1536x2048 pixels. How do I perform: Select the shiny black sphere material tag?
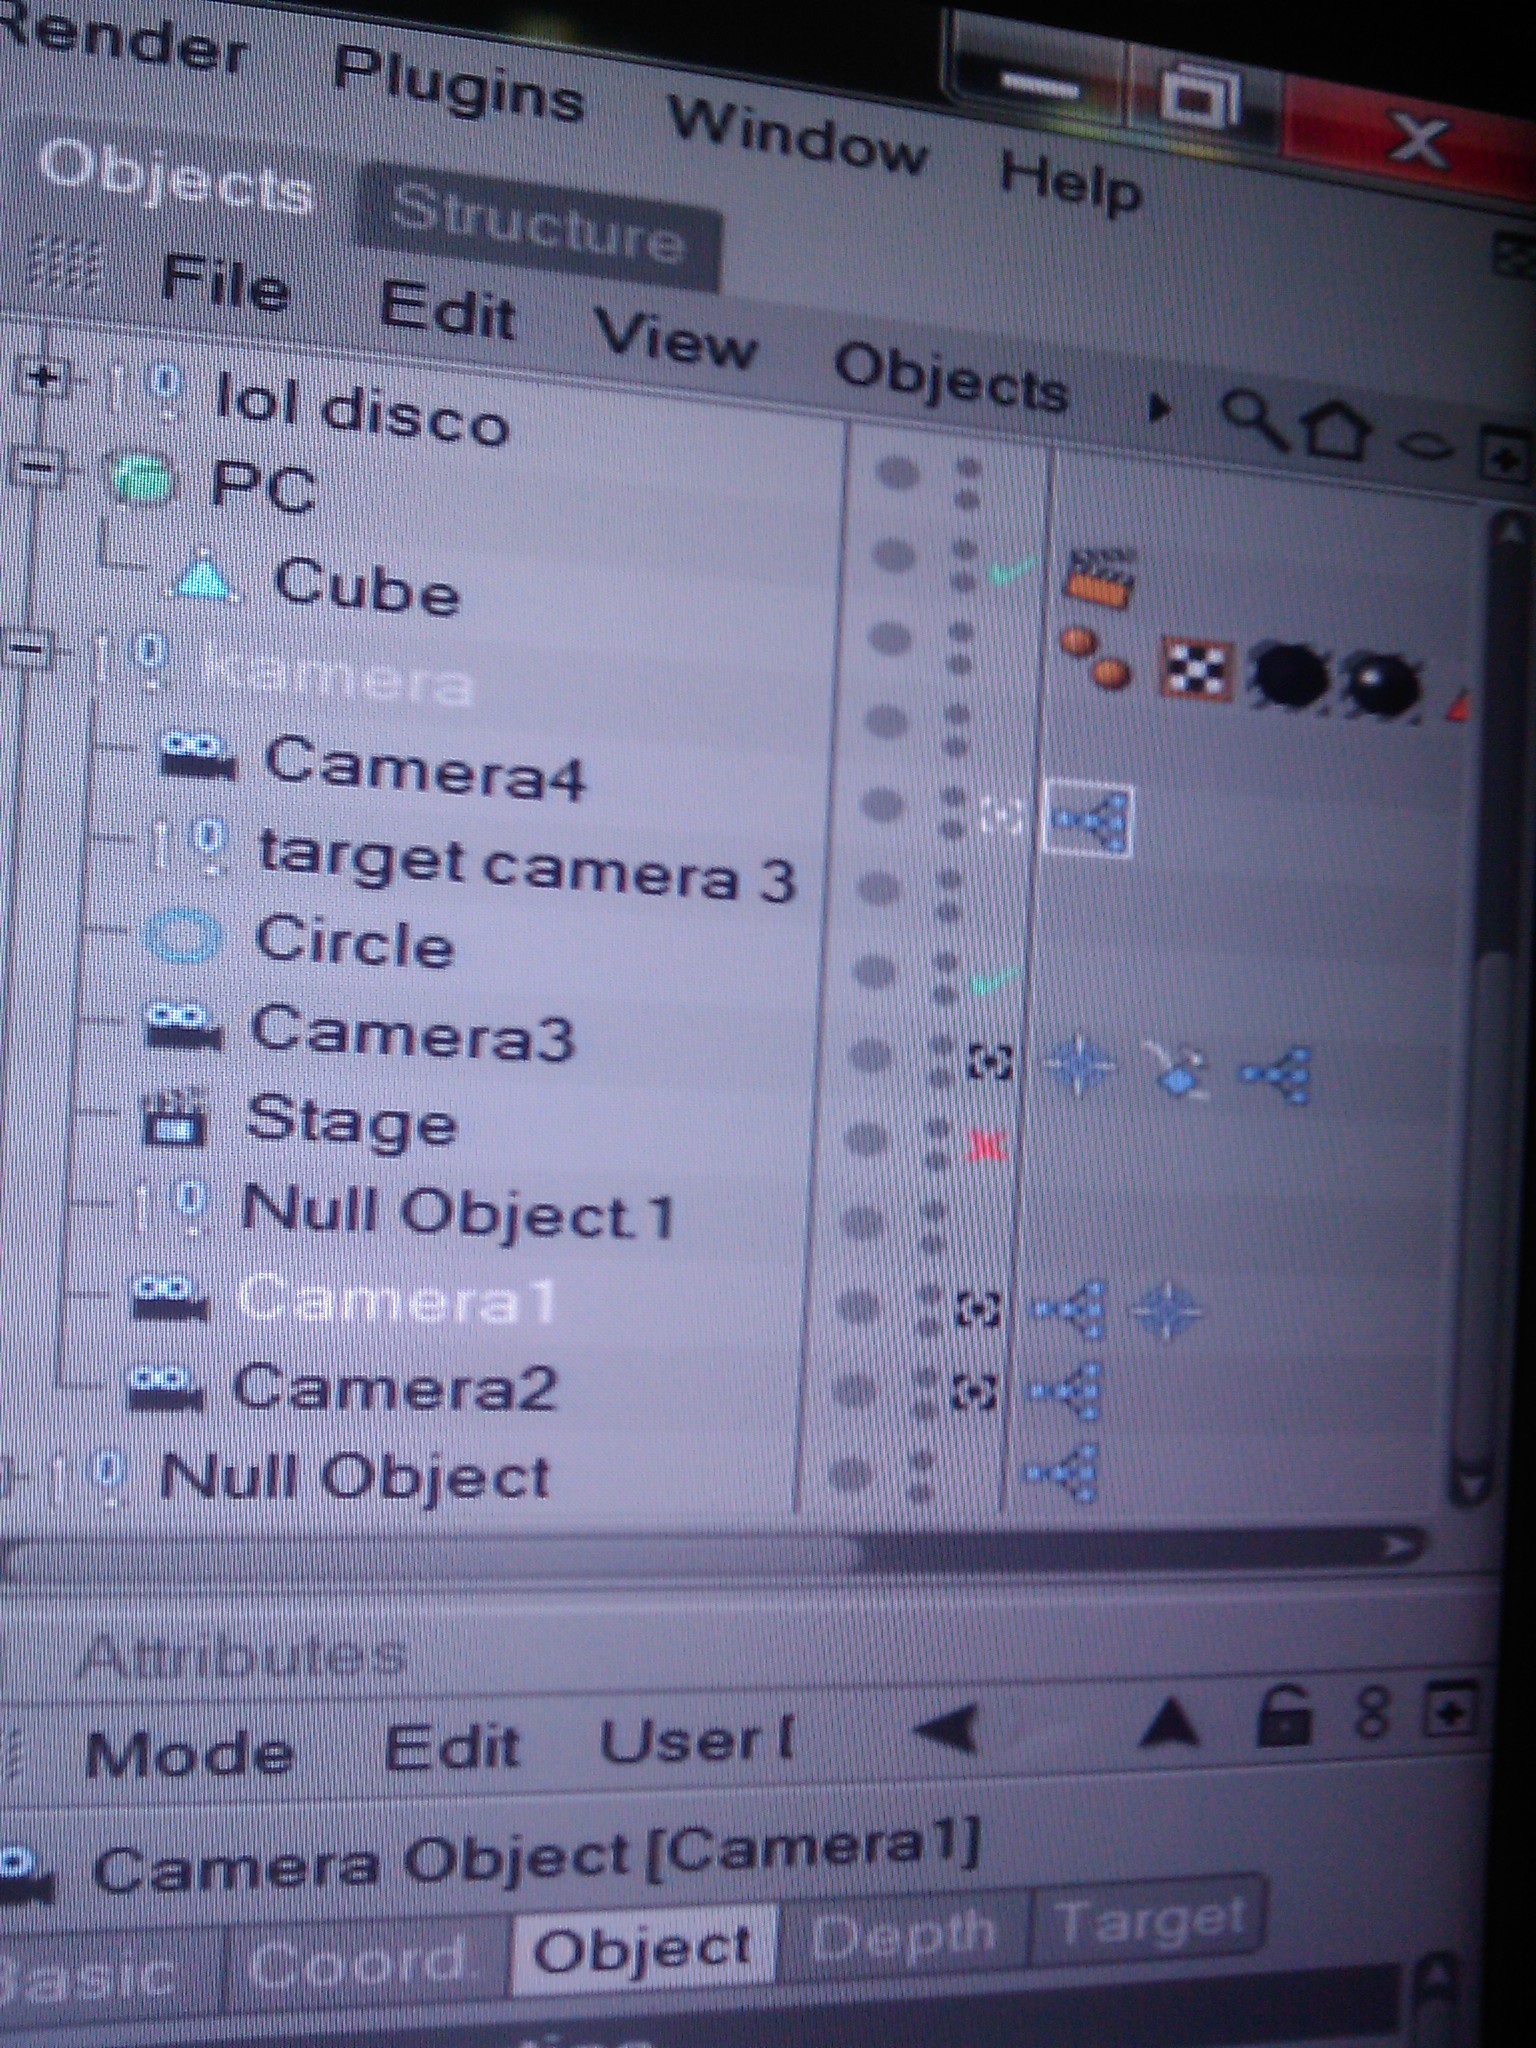click(1381, 686)
